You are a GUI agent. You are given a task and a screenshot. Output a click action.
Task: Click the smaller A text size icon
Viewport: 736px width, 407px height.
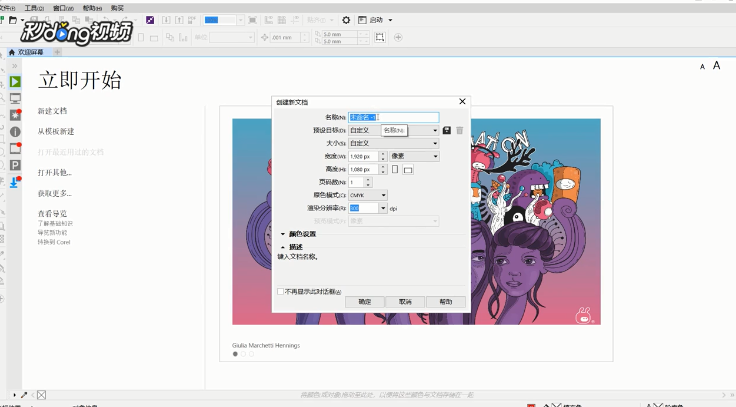(702, 67)
